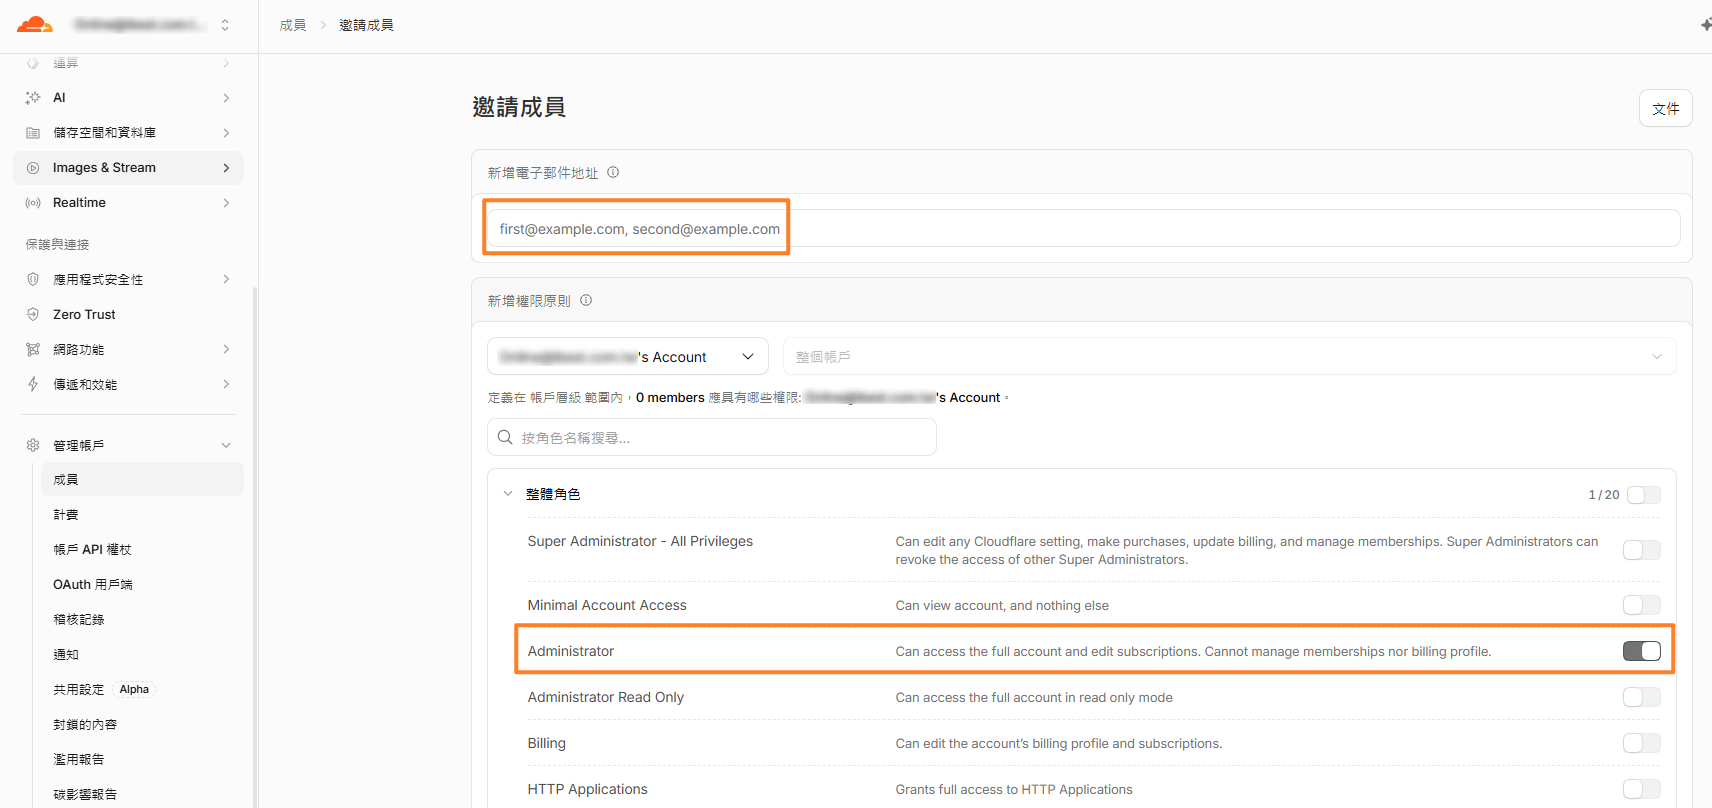This screenshot has height=808, width=1712.
Task: Enable the Billing role toggle
Action: (1642, 743)
